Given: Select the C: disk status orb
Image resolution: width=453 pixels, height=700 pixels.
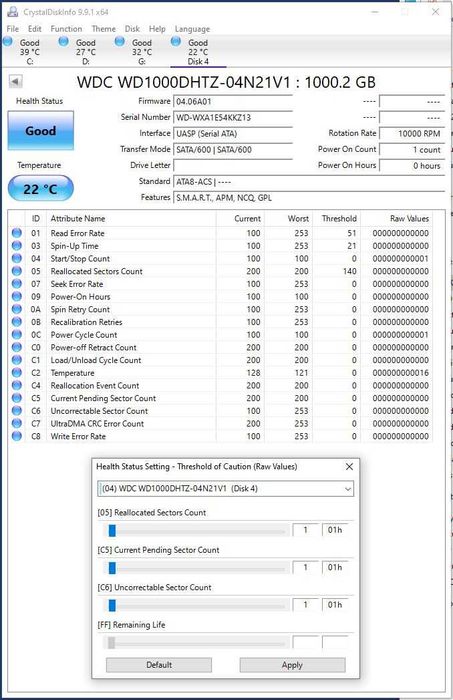Looking at the screenshot, I should (x=8, y=42).
